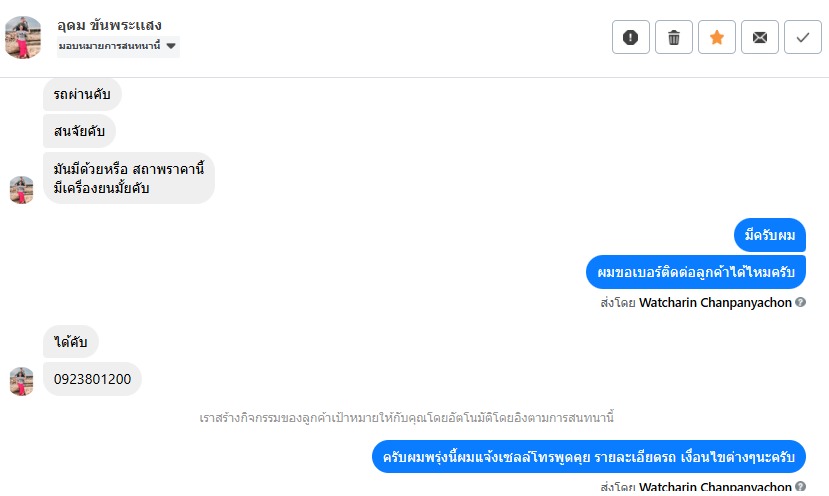The width and height of the screenshot is (829, 496).
Task: Delete conversation using trash icon
Action: pyautogui.click(x=673, y=37)
